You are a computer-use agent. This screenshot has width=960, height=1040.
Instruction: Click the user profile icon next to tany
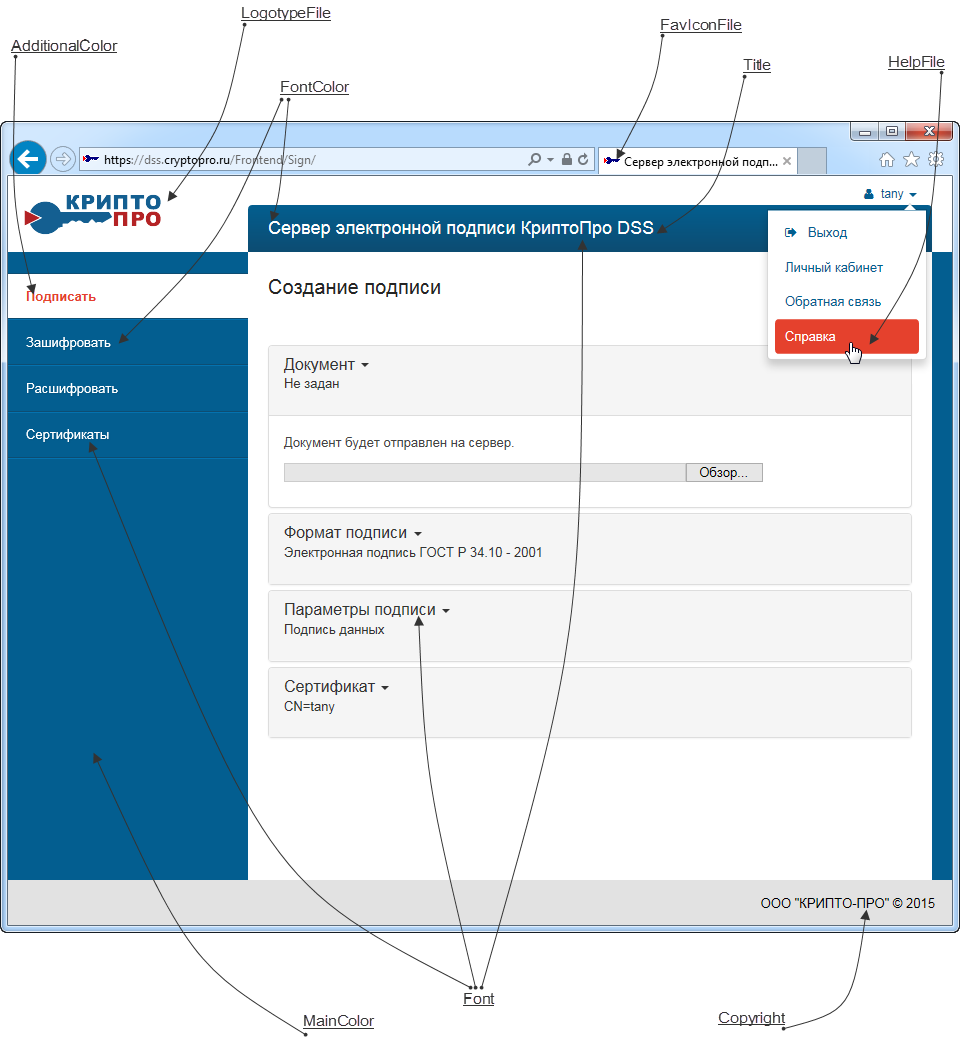pyautogui.click(x=868, y=194)
